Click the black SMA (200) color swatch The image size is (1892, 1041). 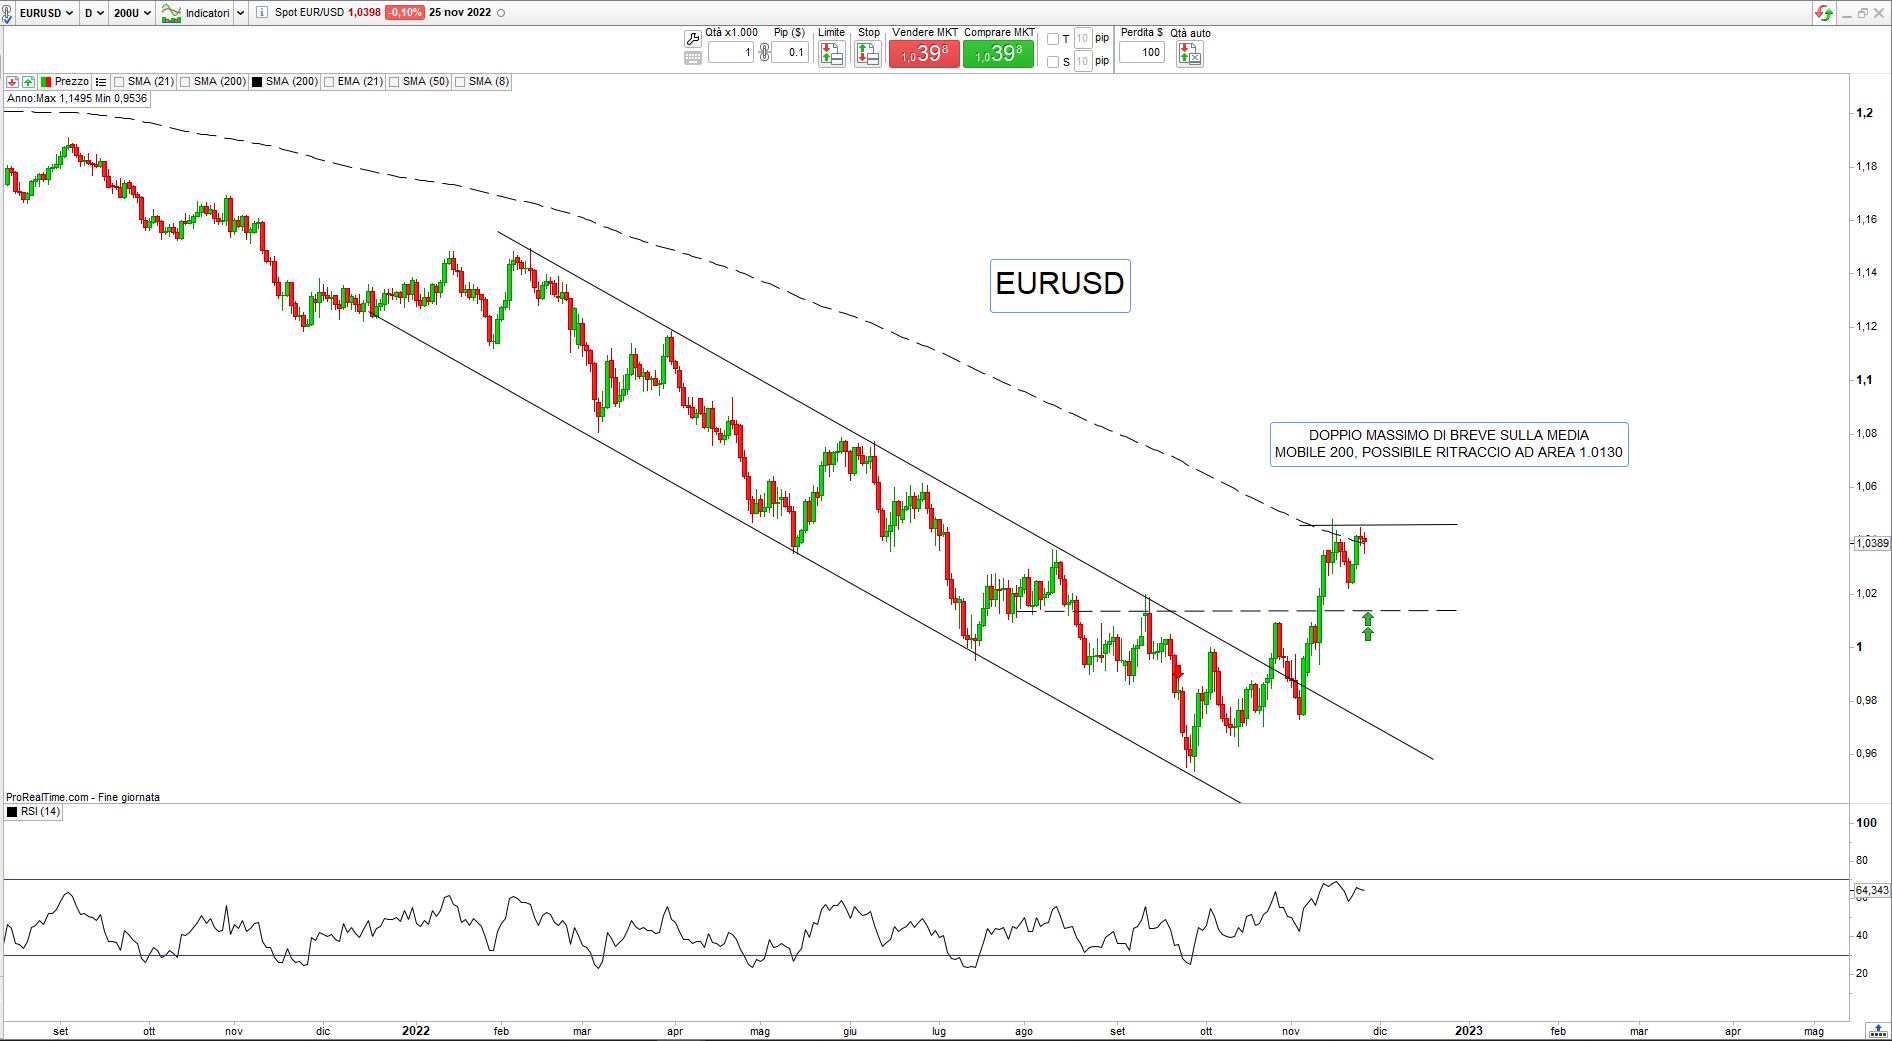pyautogui.click(x=257, y=82)
